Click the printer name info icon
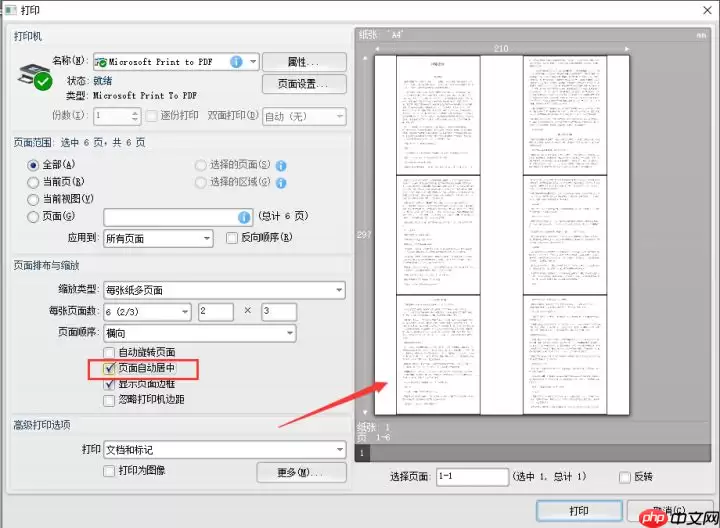 click(236, 62)
